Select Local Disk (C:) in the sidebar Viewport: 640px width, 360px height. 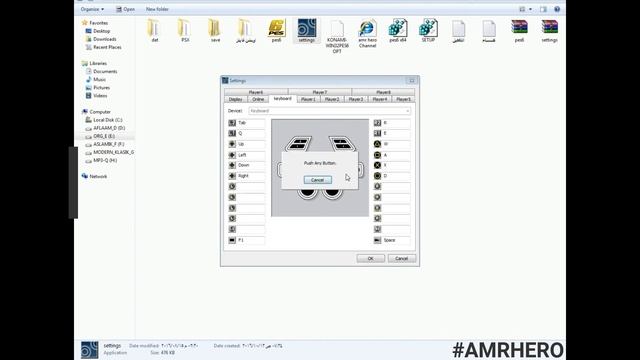click(x=104, y=120)
